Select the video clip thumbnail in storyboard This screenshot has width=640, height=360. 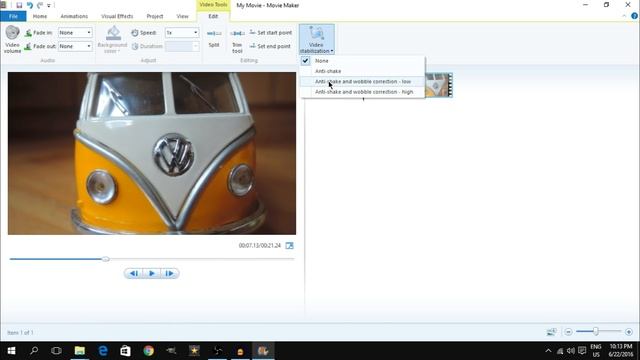click(439, 85)
